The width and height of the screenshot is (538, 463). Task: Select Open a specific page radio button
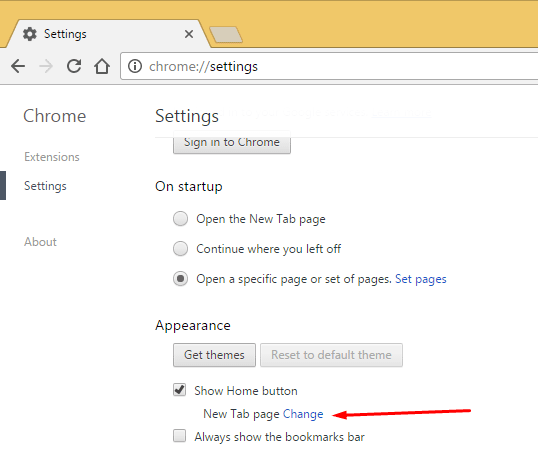(180, 279)
